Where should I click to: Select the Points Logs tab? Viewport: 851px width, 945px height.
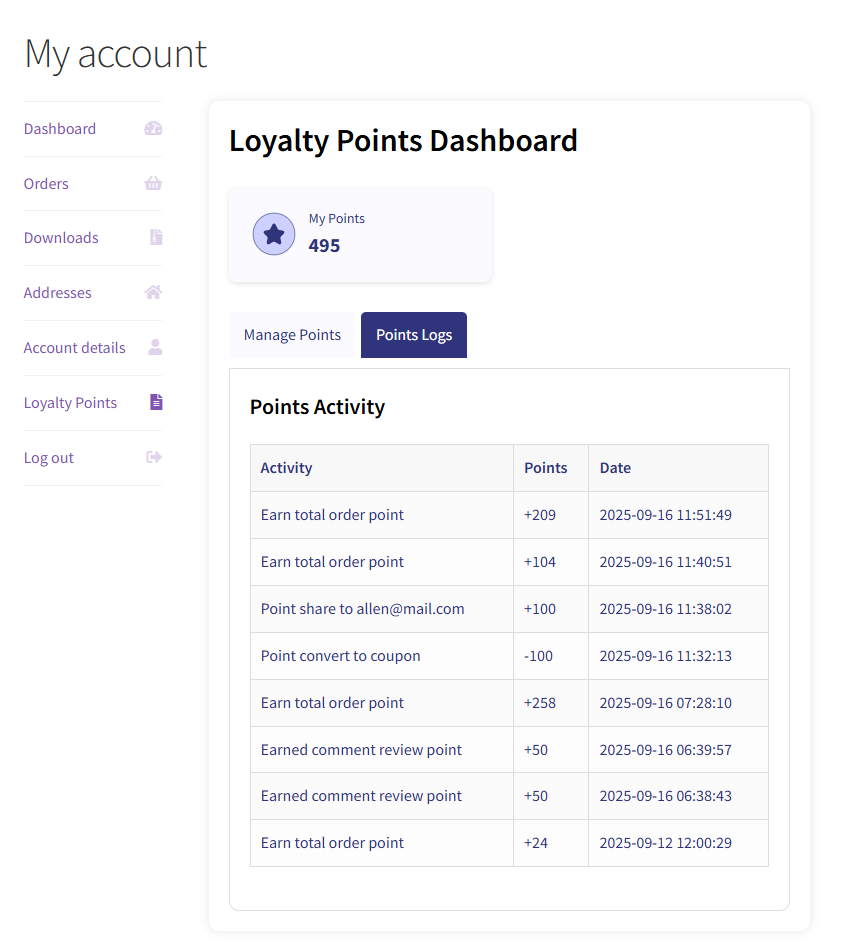click(414, 335)
